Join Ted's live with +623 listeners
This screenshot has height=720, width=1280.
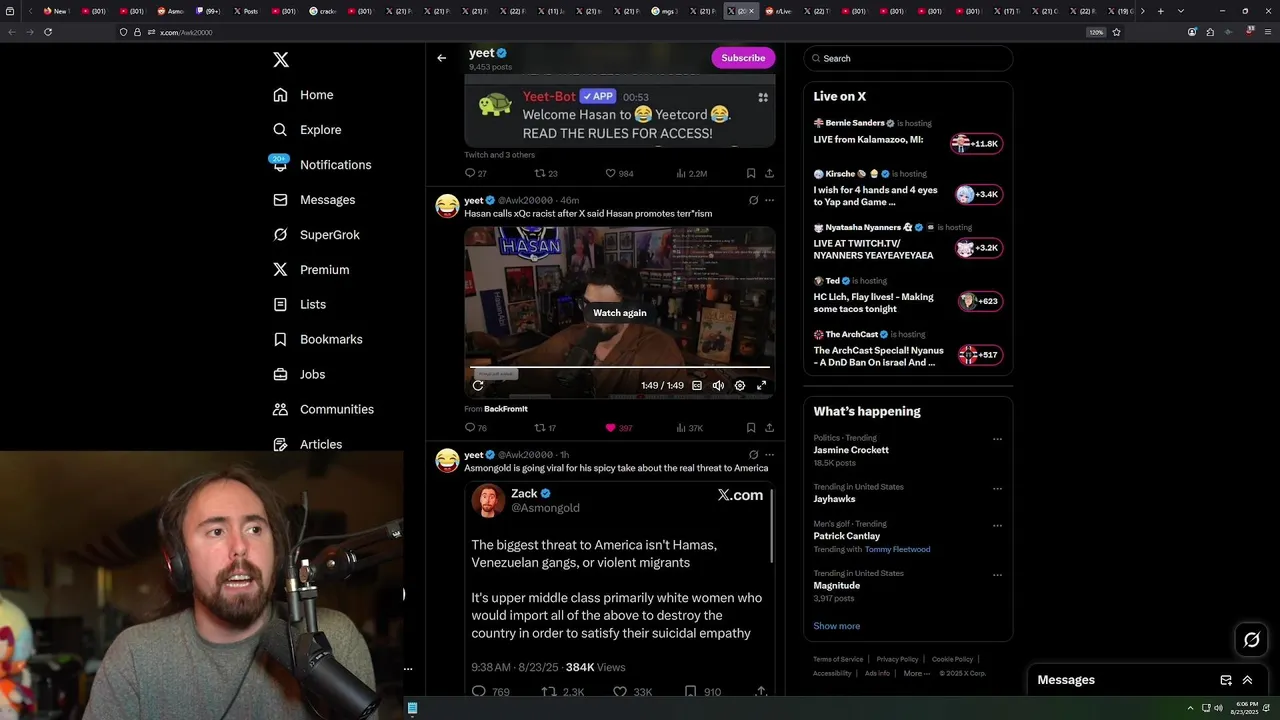pos(980,301)
